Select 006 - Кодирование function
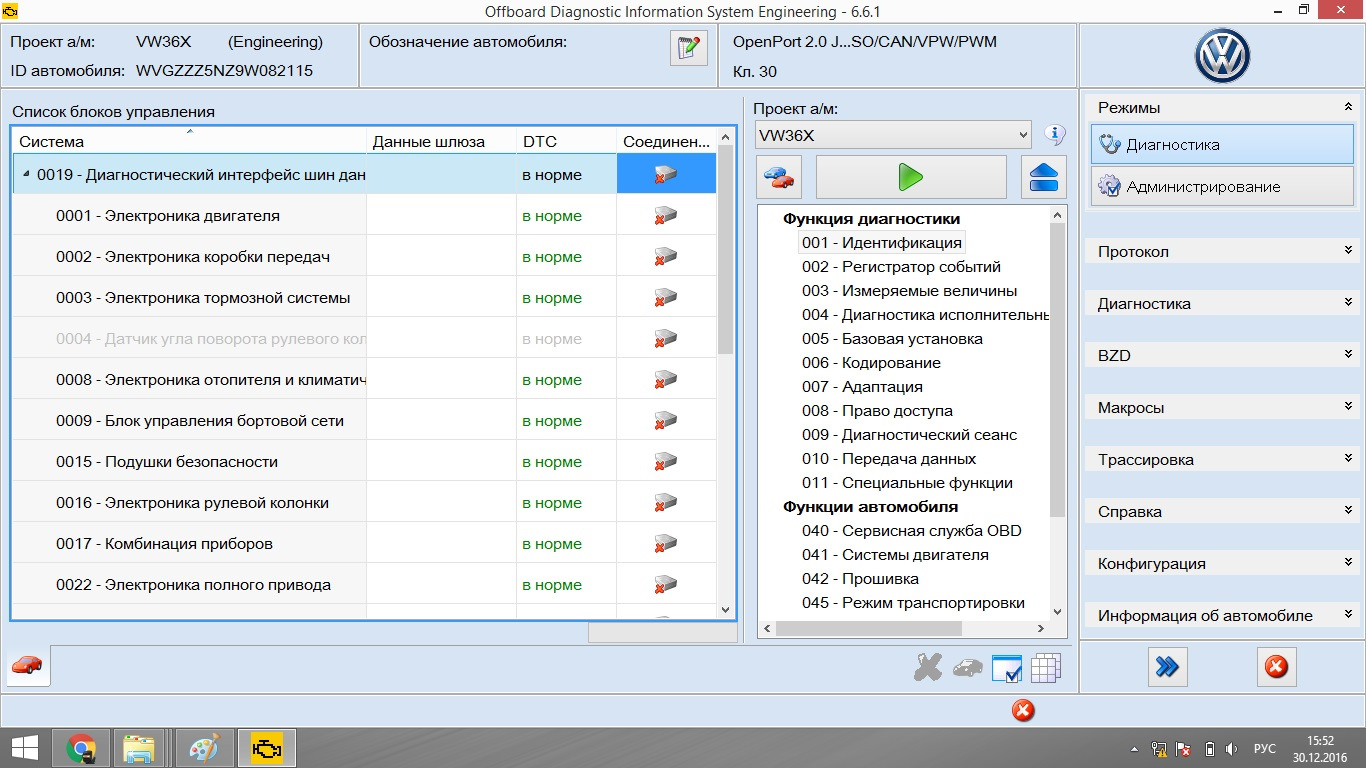The image size is (1366, 768). (871, 363)
